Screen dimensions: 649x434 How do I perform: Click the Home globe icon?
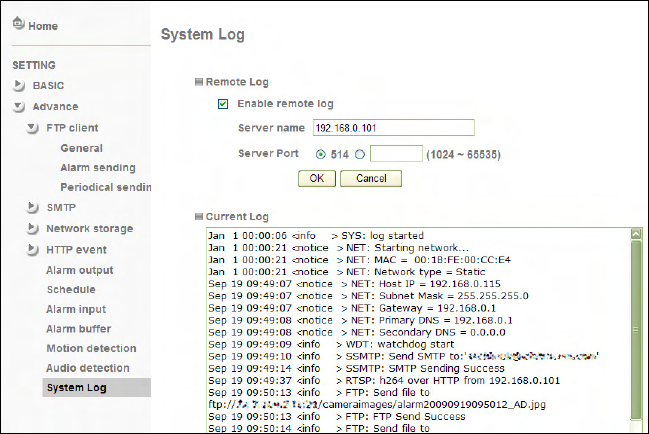(x=18, y=23)
